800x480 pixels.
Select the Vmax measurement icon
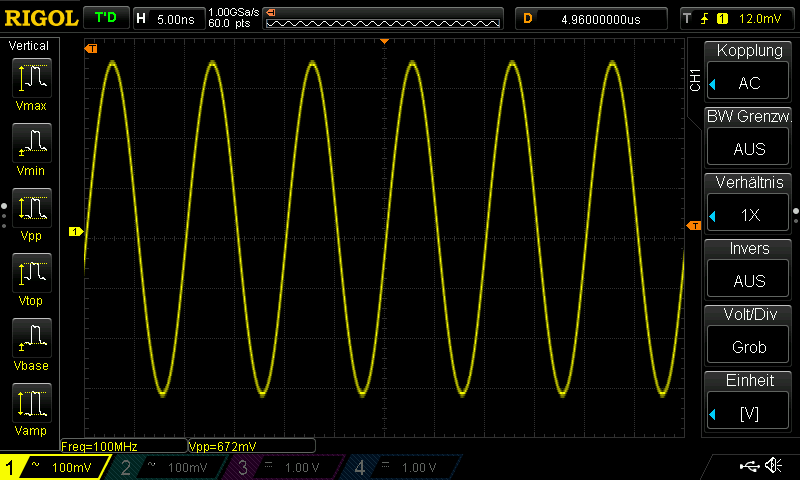(x=32, y=78)
